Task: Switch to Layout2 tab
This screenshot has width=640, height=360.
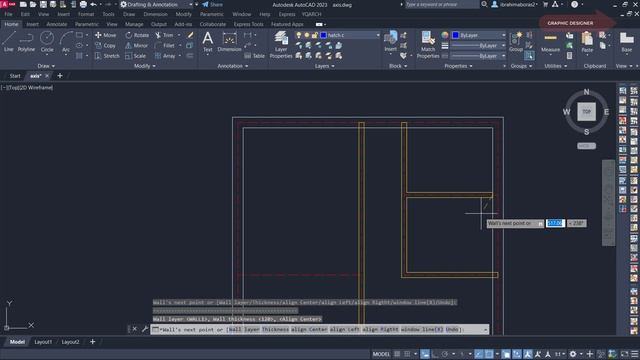Action: pos(70,342)
